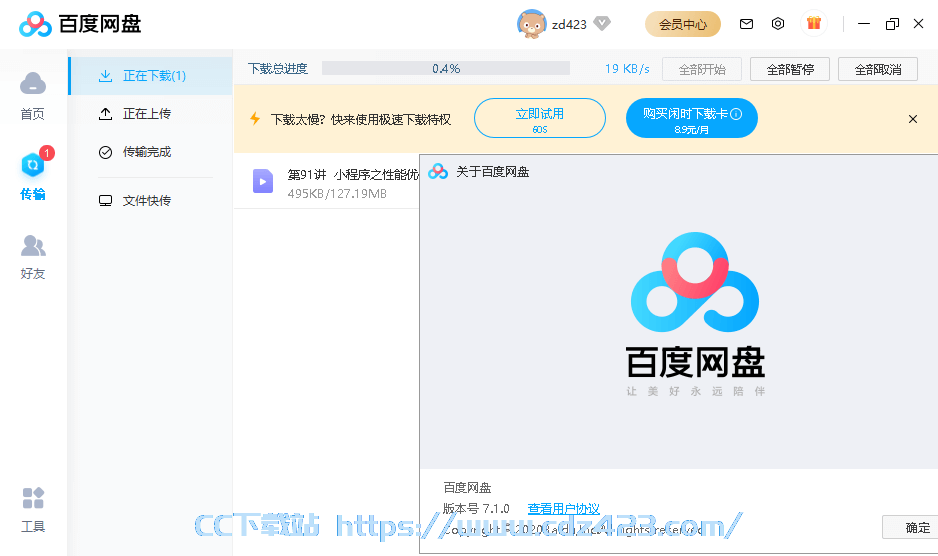Click the zd423 username
This screenshot has height=556, width=938.
[569, 25]
